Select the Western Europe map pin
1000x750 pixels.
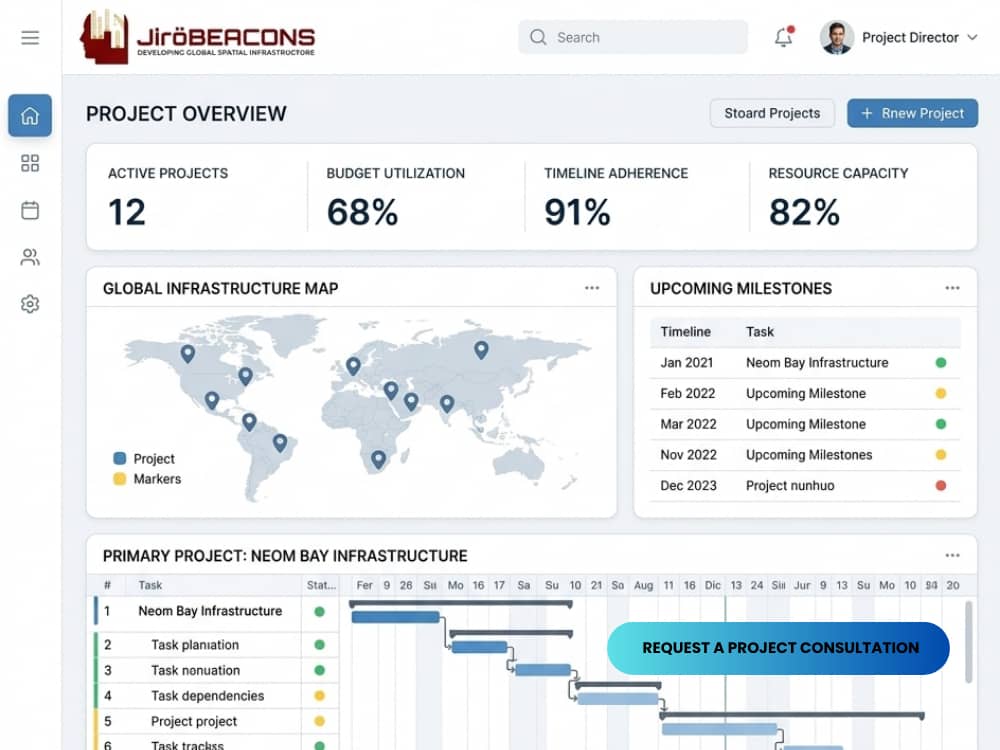point(353,366)
